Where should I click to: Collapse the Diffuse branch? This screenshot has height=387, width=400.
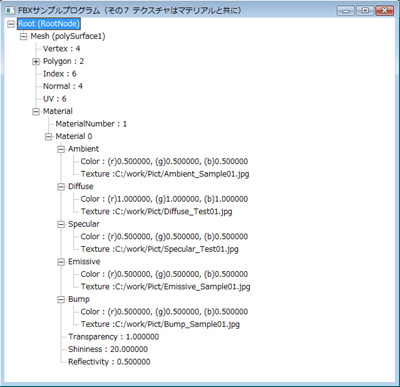pos(61,187)
